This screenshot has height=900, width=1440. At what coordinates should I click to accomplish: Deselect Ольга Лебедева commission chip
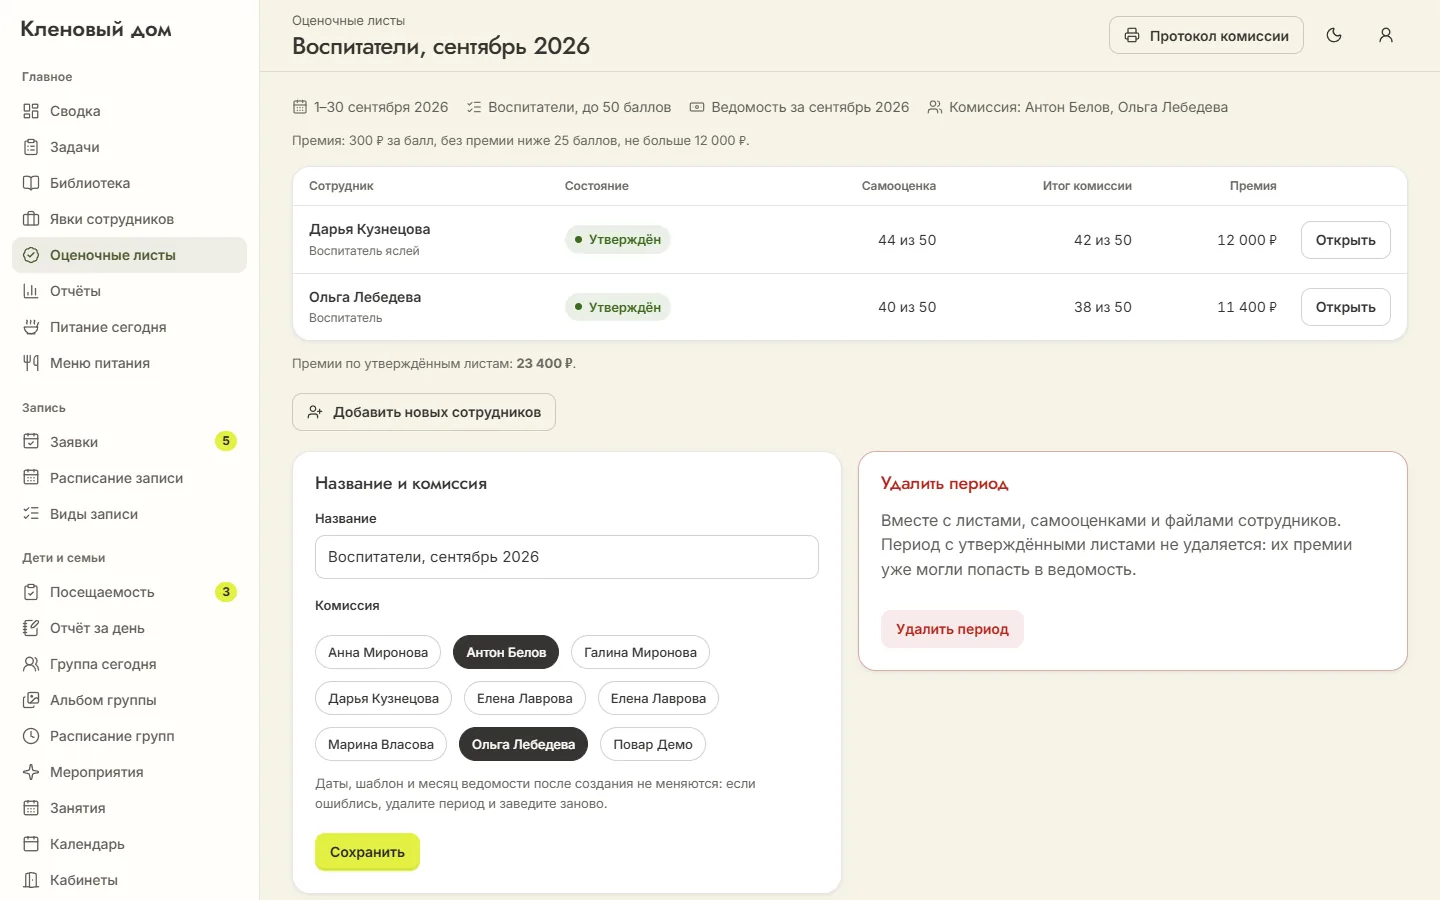[x=523, y=744]
